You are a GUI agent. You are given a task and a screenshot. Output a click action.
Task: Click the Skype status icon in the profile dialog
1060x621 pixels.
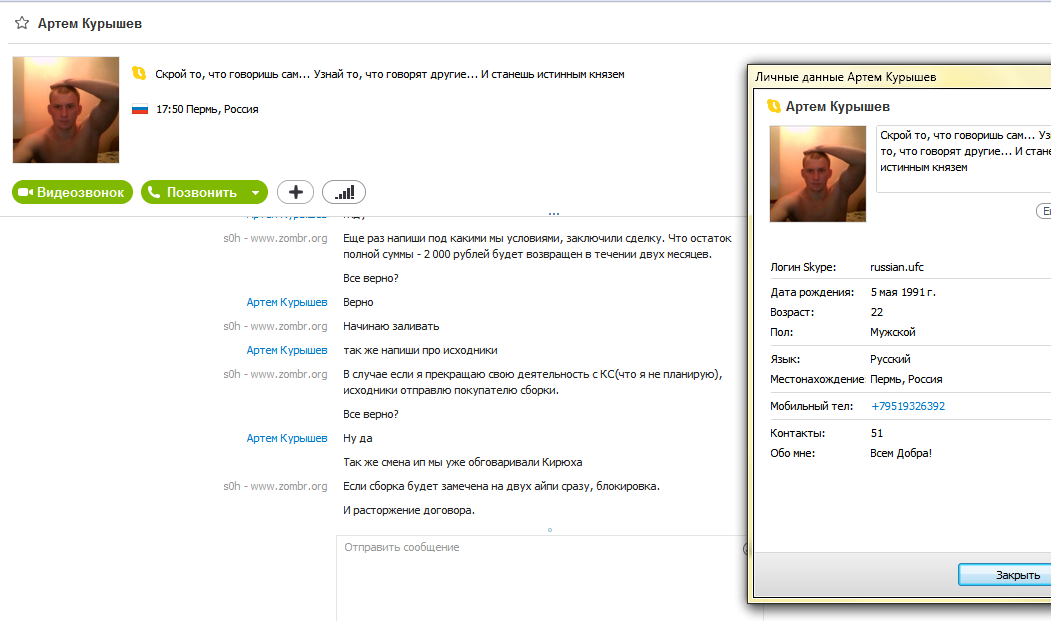point(774,106)
